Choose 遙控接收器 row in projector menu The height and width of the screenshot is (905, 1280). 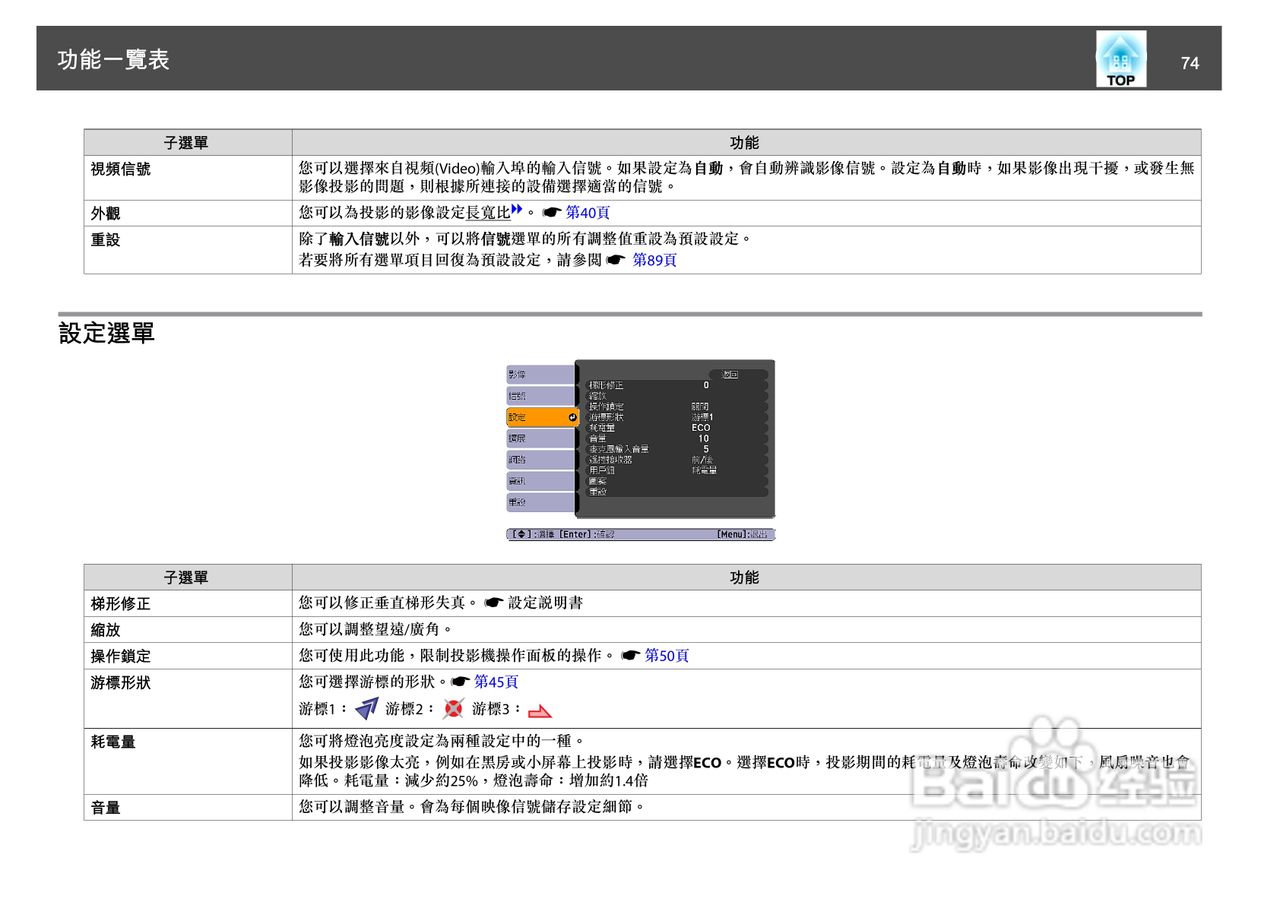676,460
